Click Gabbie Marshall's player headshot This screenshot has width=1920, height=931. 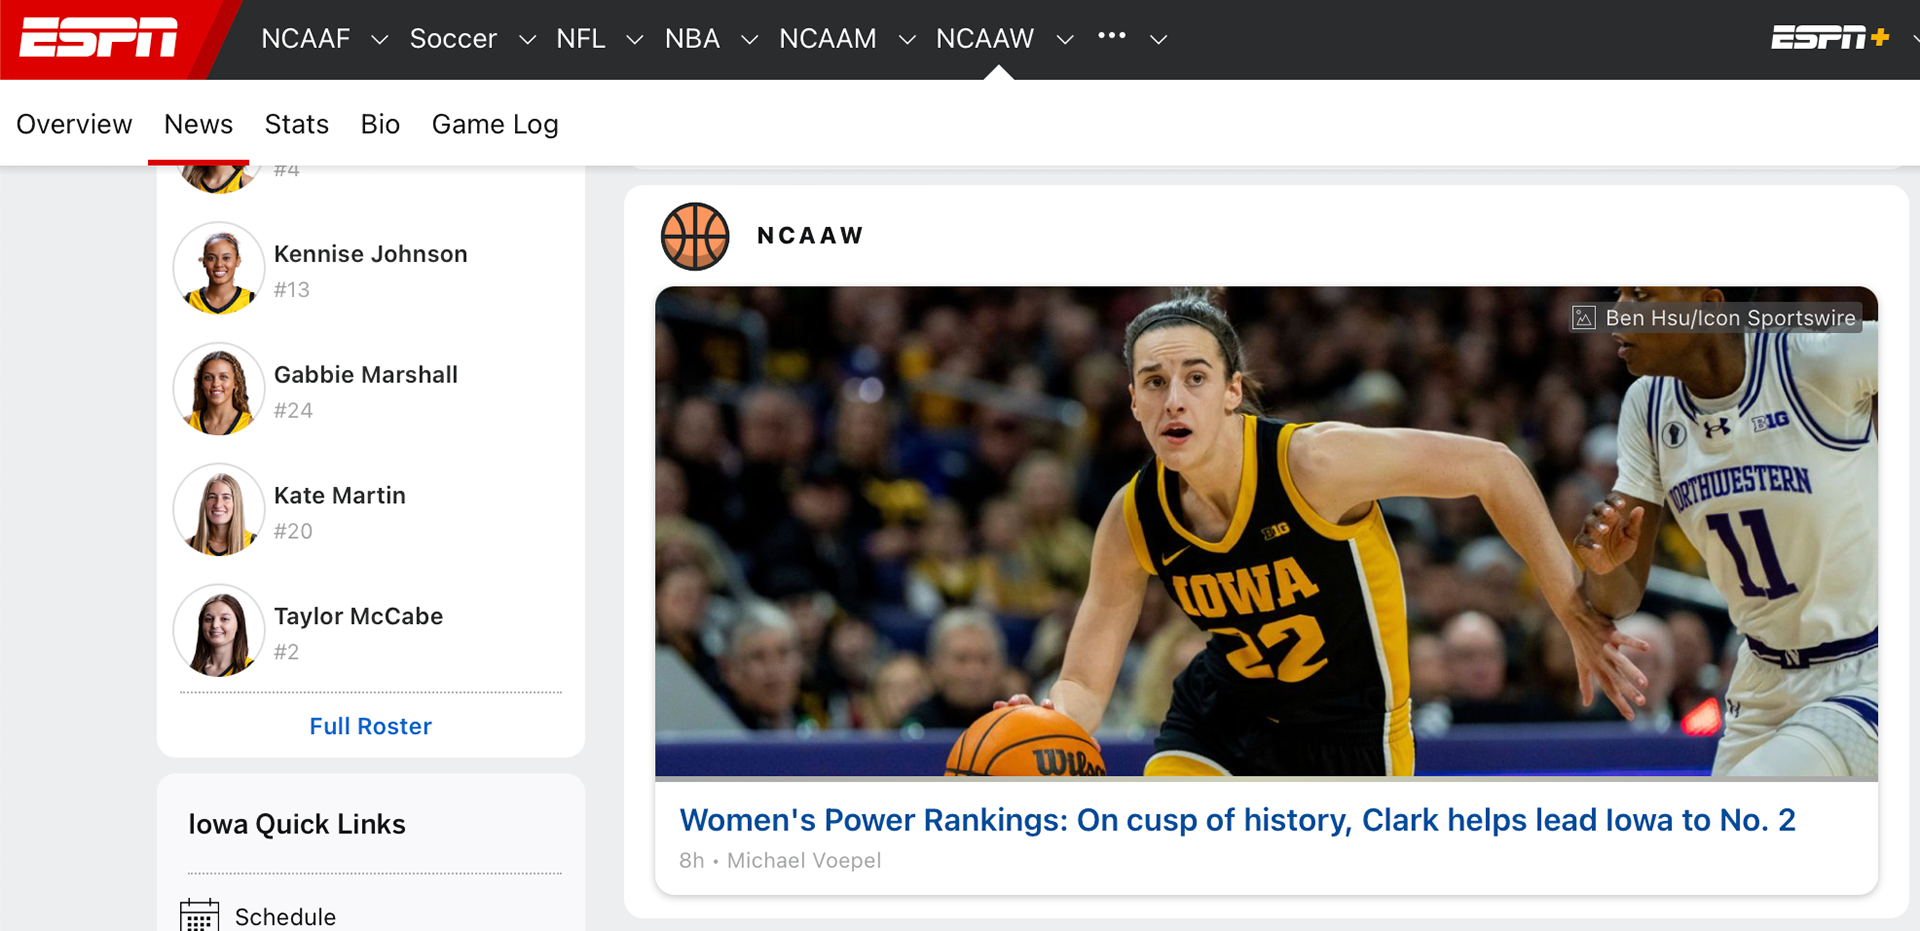pyautogui.click(x=219, y=390)
